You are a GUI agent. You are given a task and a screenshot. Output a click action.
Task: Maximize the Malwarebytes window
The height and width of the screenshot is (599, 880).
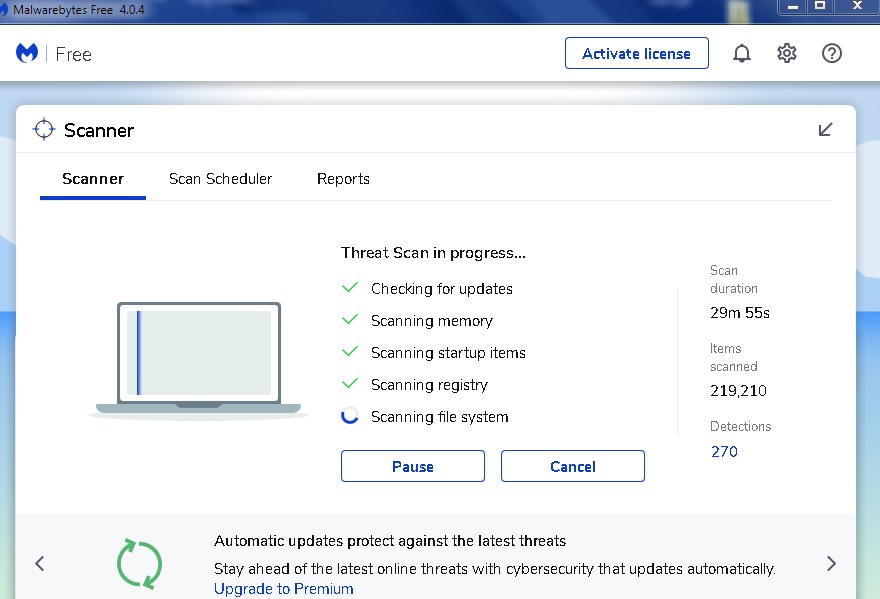(820, 7)
